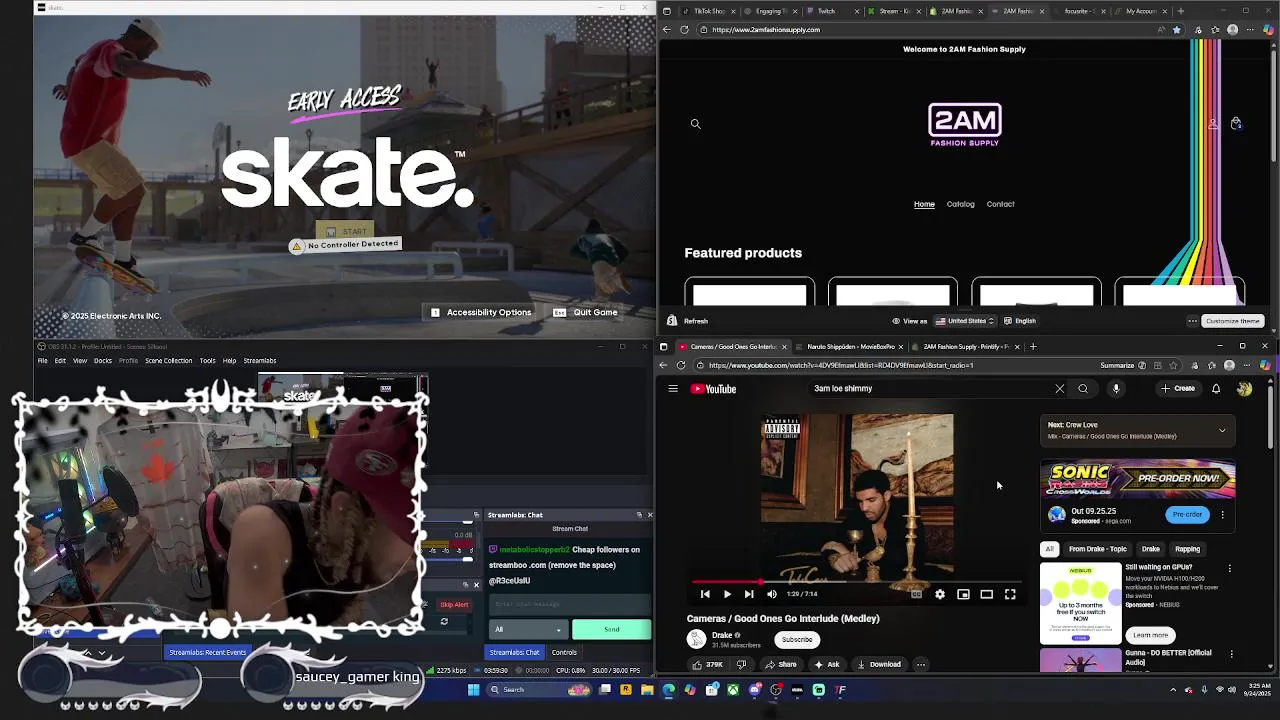This screenshot has height=720, width=1280.
Task: Toggle YouTube miniplayer mode
Action: [x=963, y=594]
